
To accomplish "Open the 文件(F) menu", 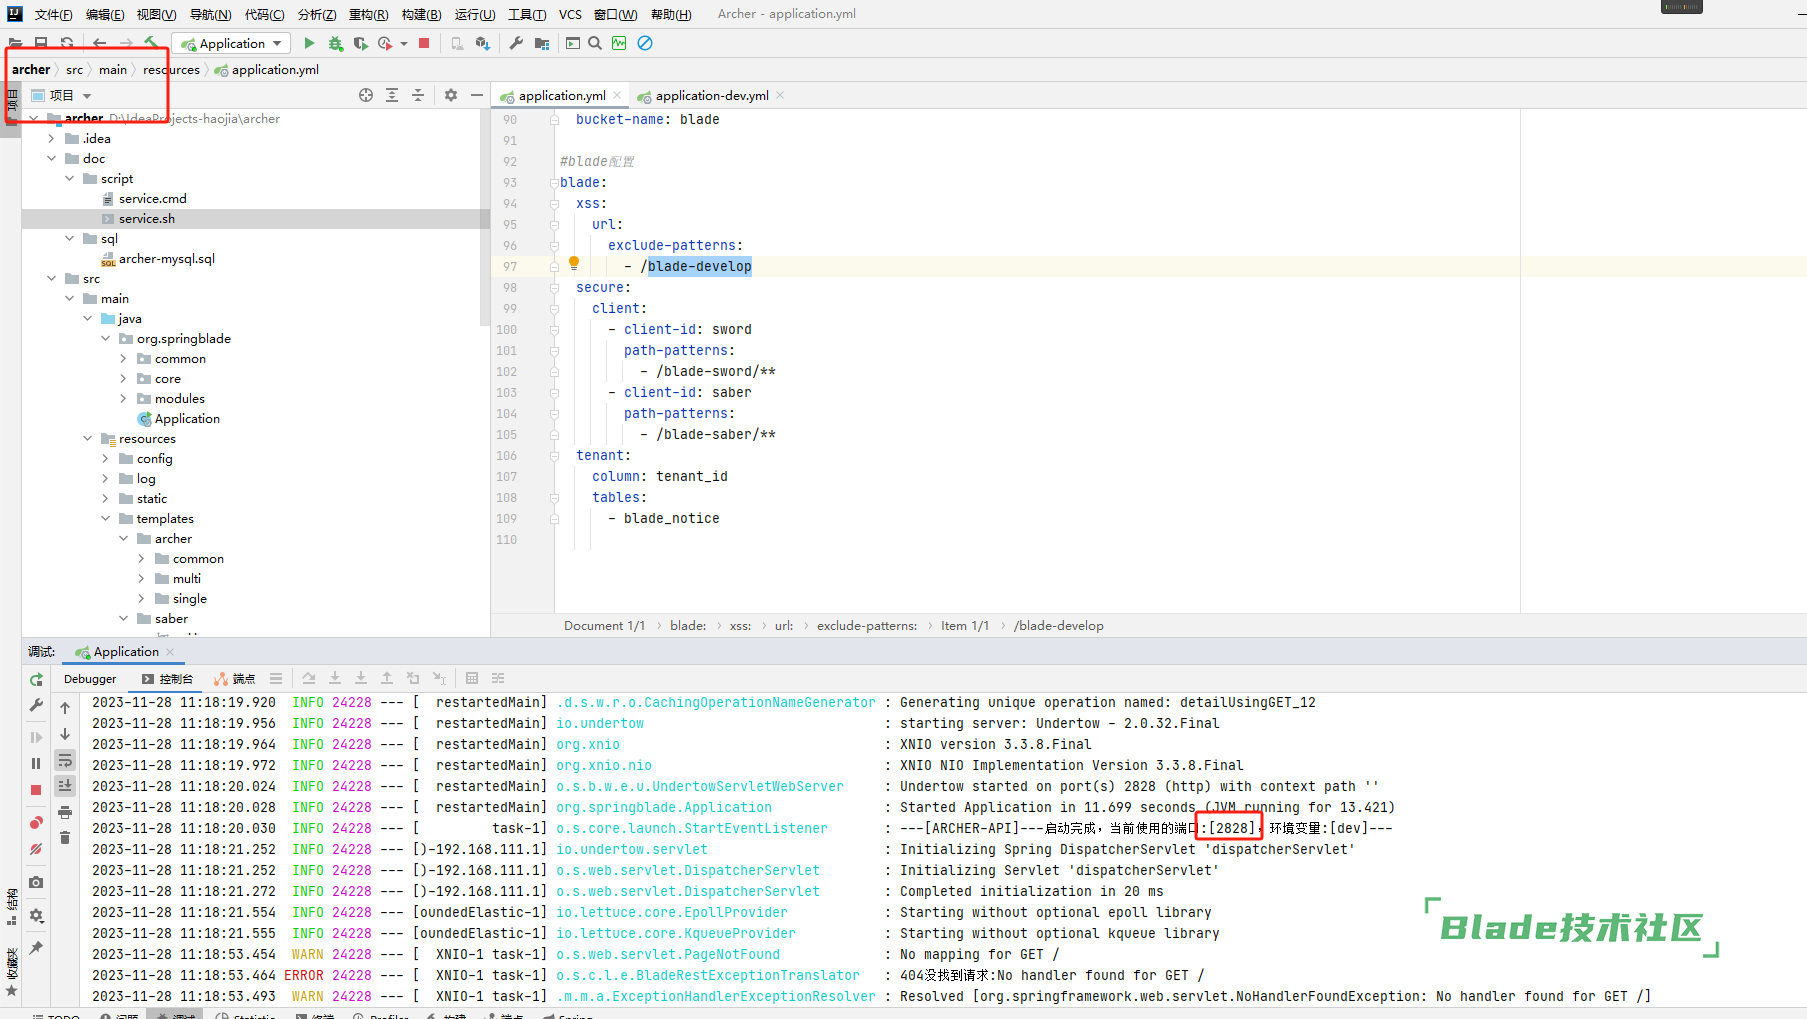I will point(53,14).
